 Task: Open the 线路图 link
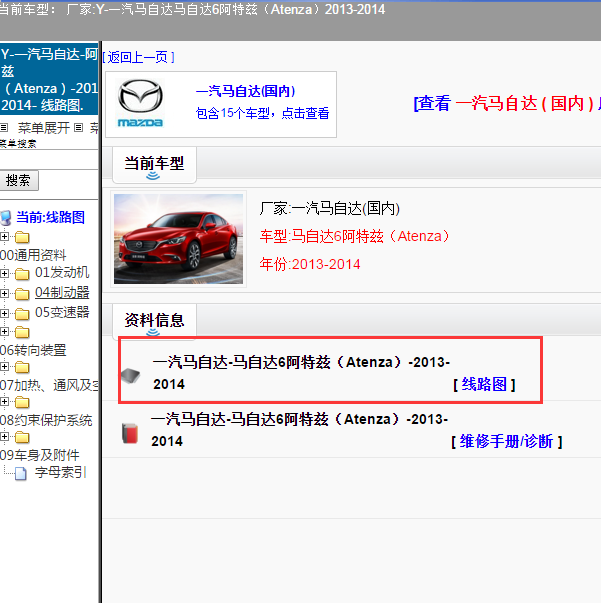pos(484,384)
